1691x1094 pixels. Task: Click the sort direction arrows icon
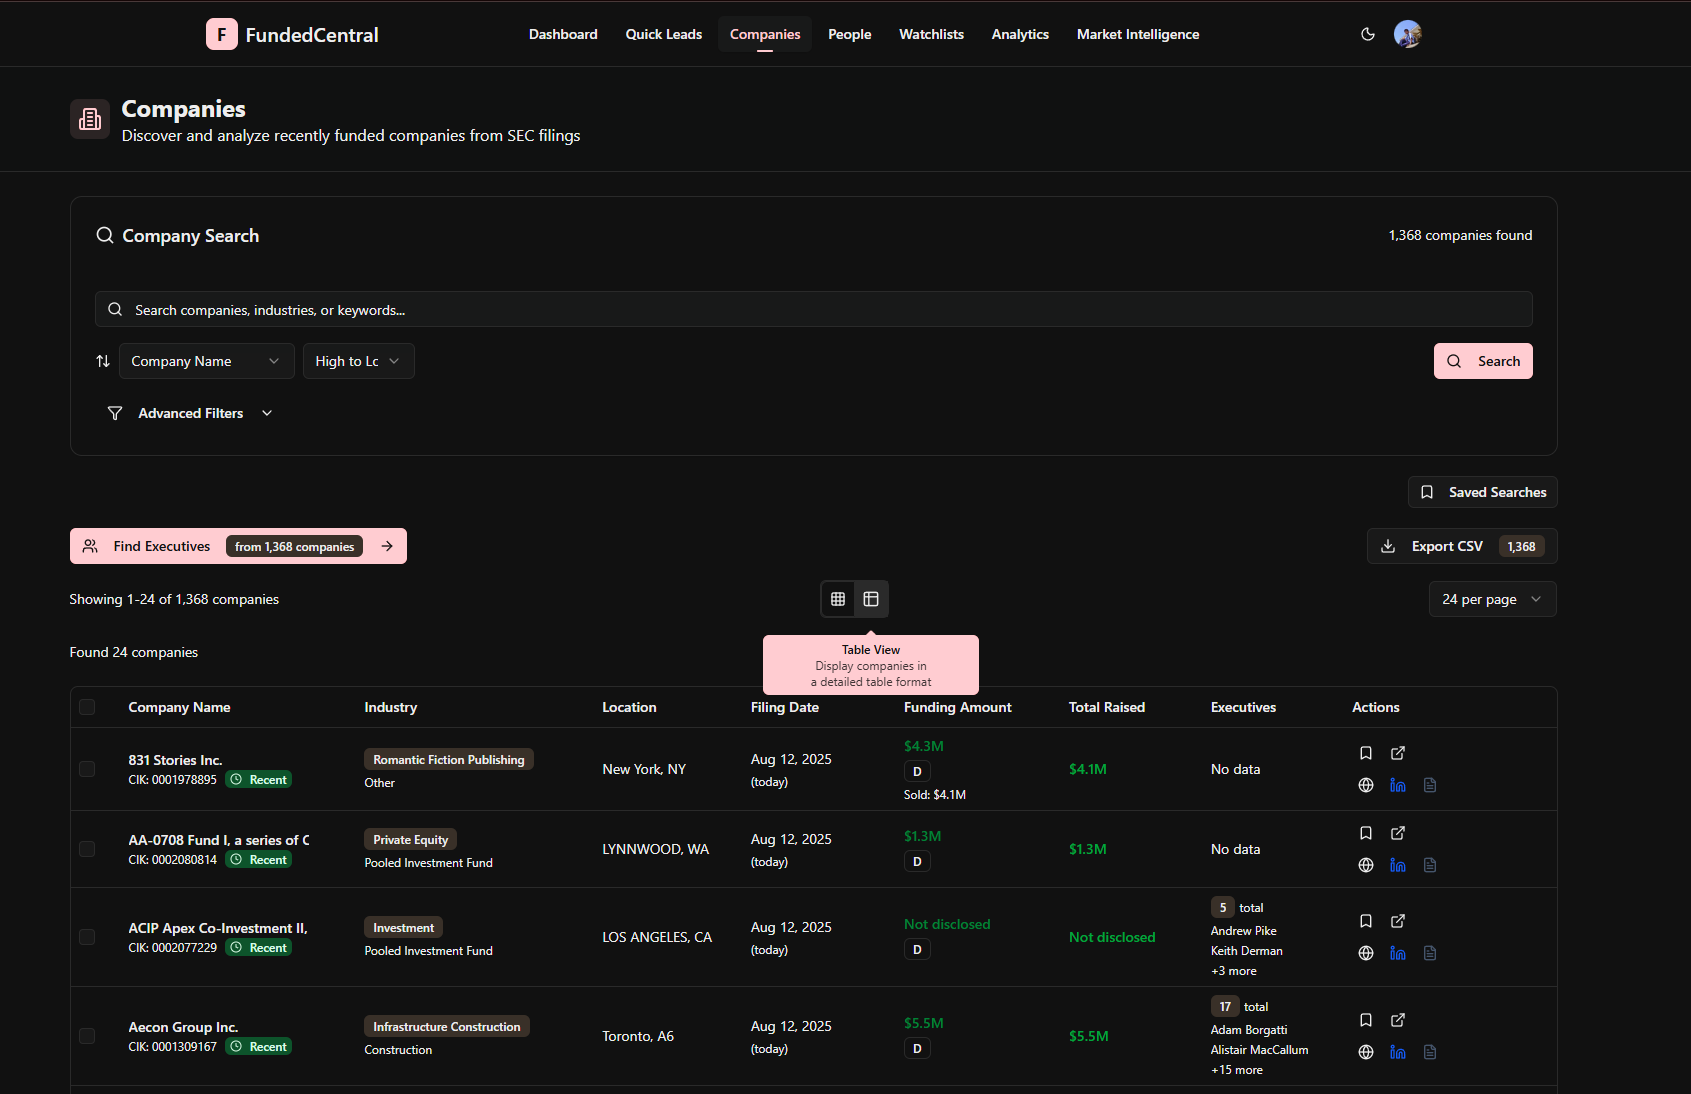(103, 361)
